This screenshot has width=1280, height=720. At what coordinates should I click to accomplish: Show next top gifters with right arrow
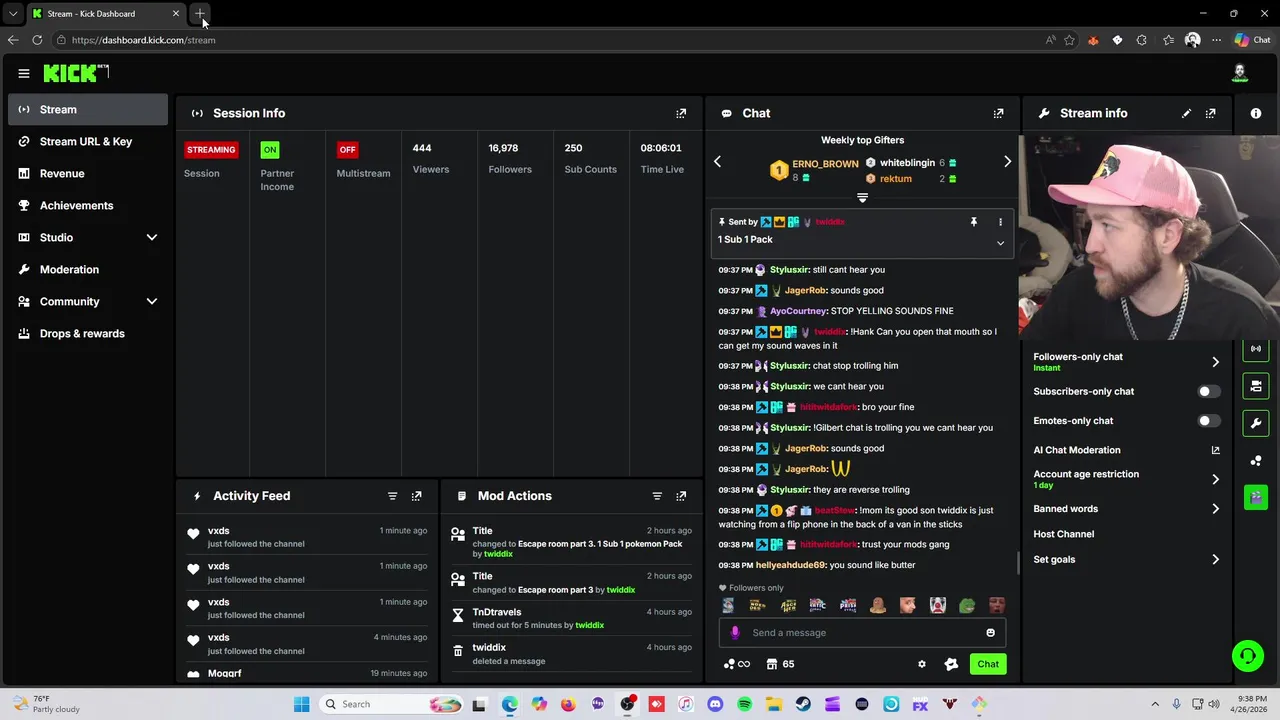pyautogui.click(x=1007, y=161)
